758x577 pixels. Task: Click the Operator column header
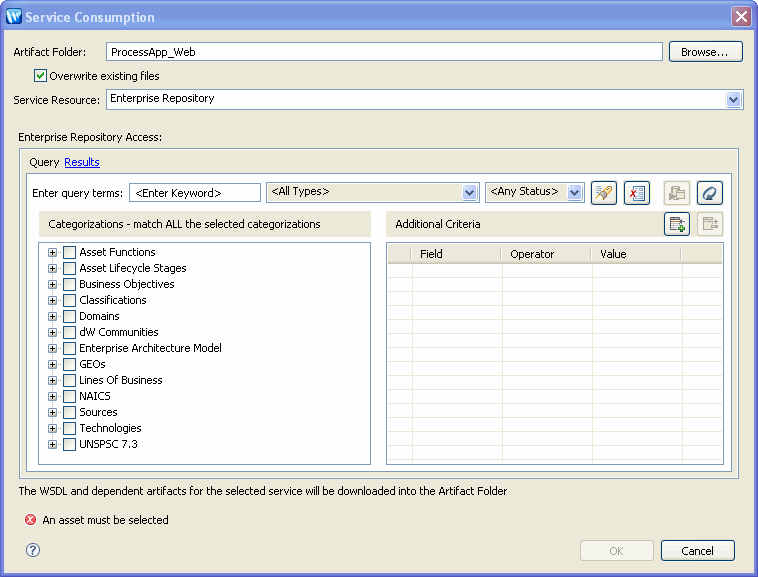coord(546,254)
